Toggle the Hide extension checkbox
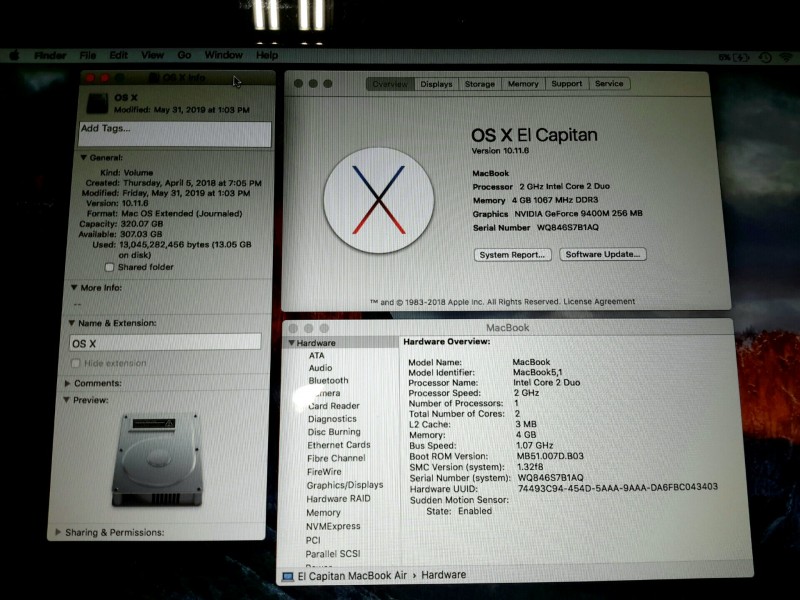Image resolution: width=800 pixels, height=600 pixels. [x=76, y=363]
